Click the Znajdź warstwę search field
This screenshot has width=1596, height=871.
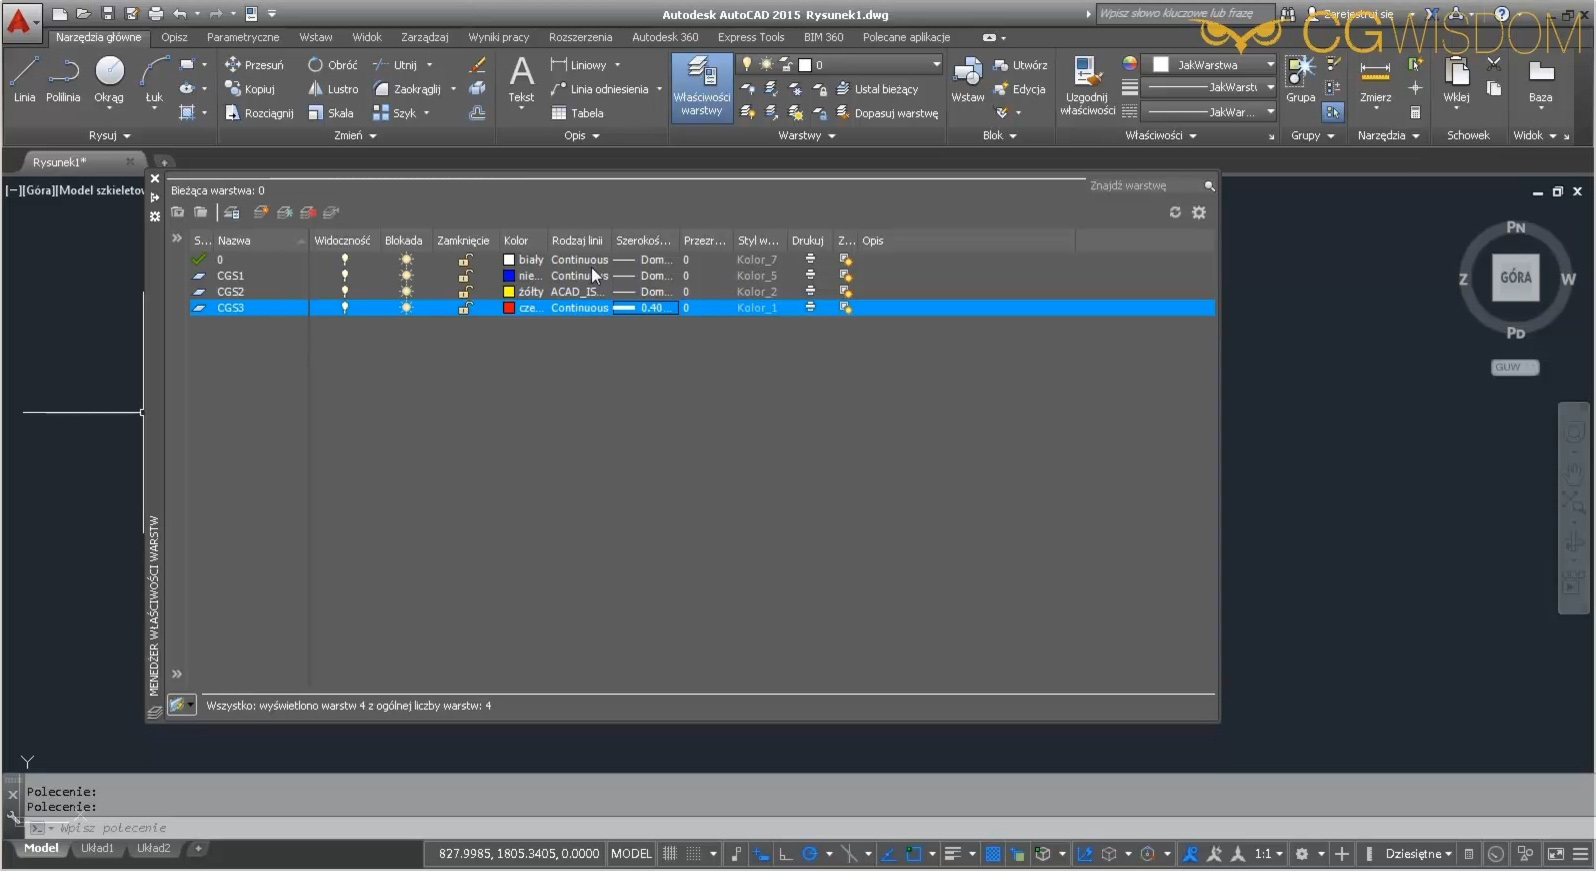1140,186
